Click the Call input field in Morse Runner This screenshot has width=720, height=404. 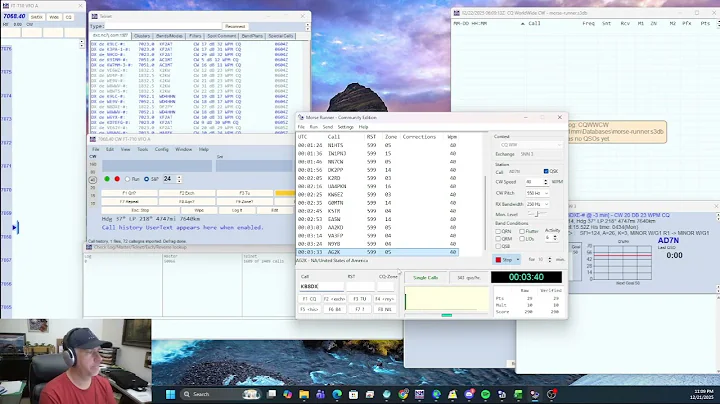coord(321,286)
